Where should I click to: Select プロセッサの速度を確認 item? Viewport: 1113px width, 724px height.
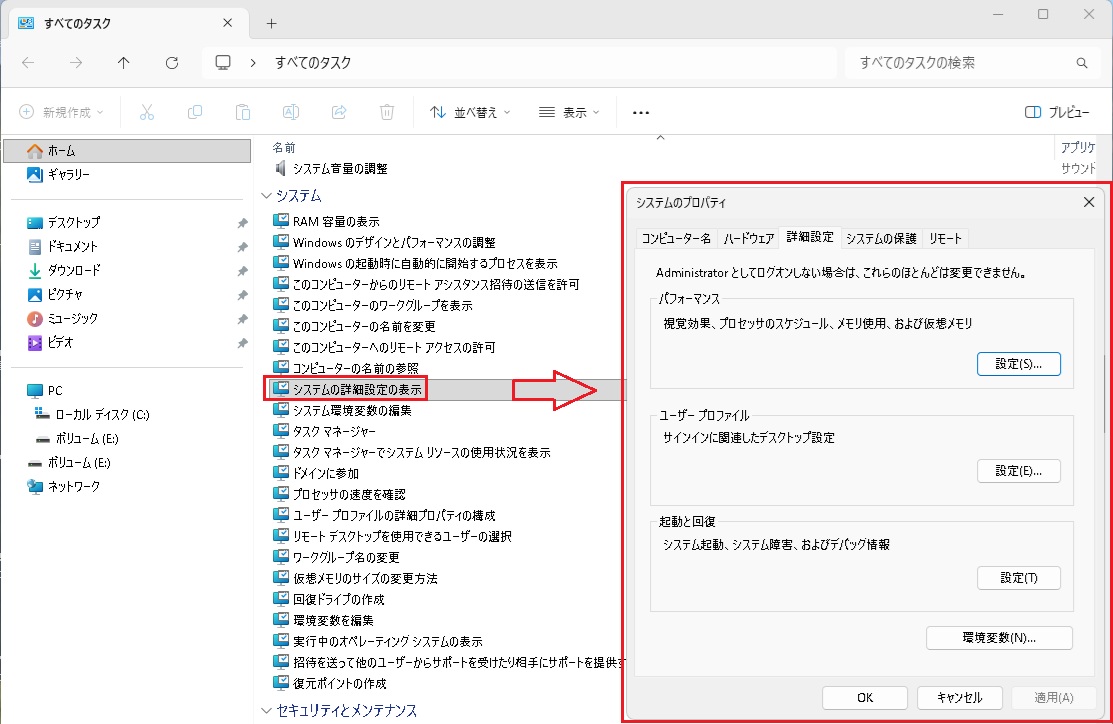[x=339, y=494]
